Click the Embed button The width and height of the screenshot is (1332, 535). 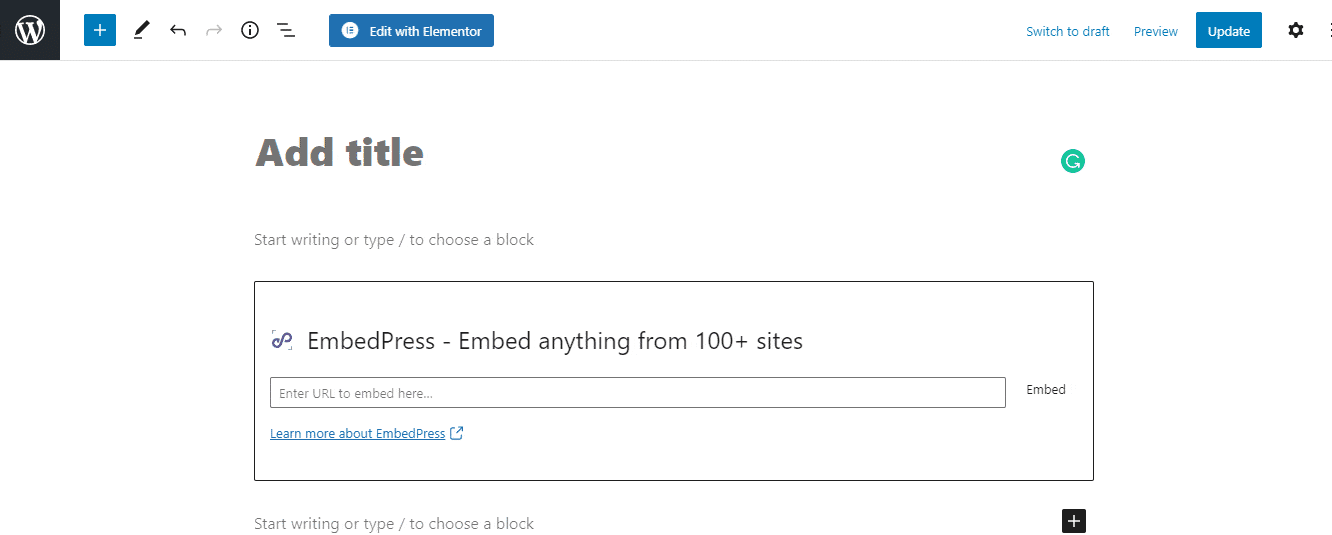click(x=1046, y=390)
